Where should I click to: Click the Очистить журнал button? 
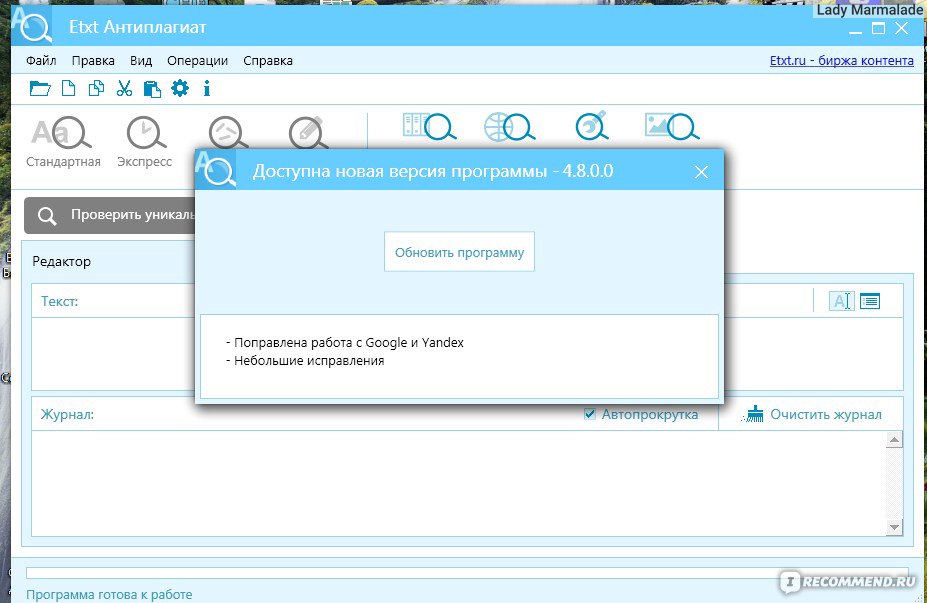pyautogui.click(x=815, y=414)
